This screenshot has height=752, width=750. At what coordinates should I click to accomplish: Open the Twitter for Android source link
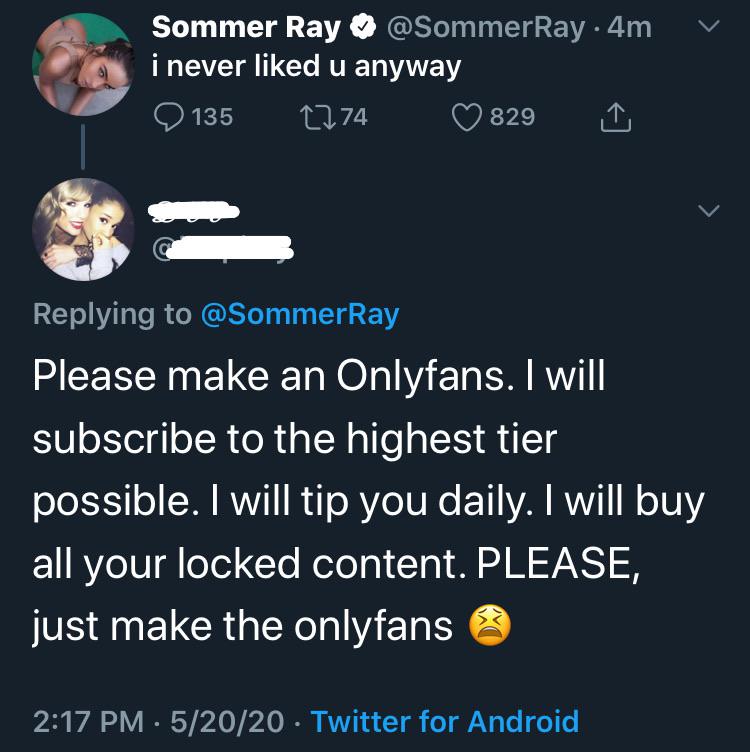(445, 721)
